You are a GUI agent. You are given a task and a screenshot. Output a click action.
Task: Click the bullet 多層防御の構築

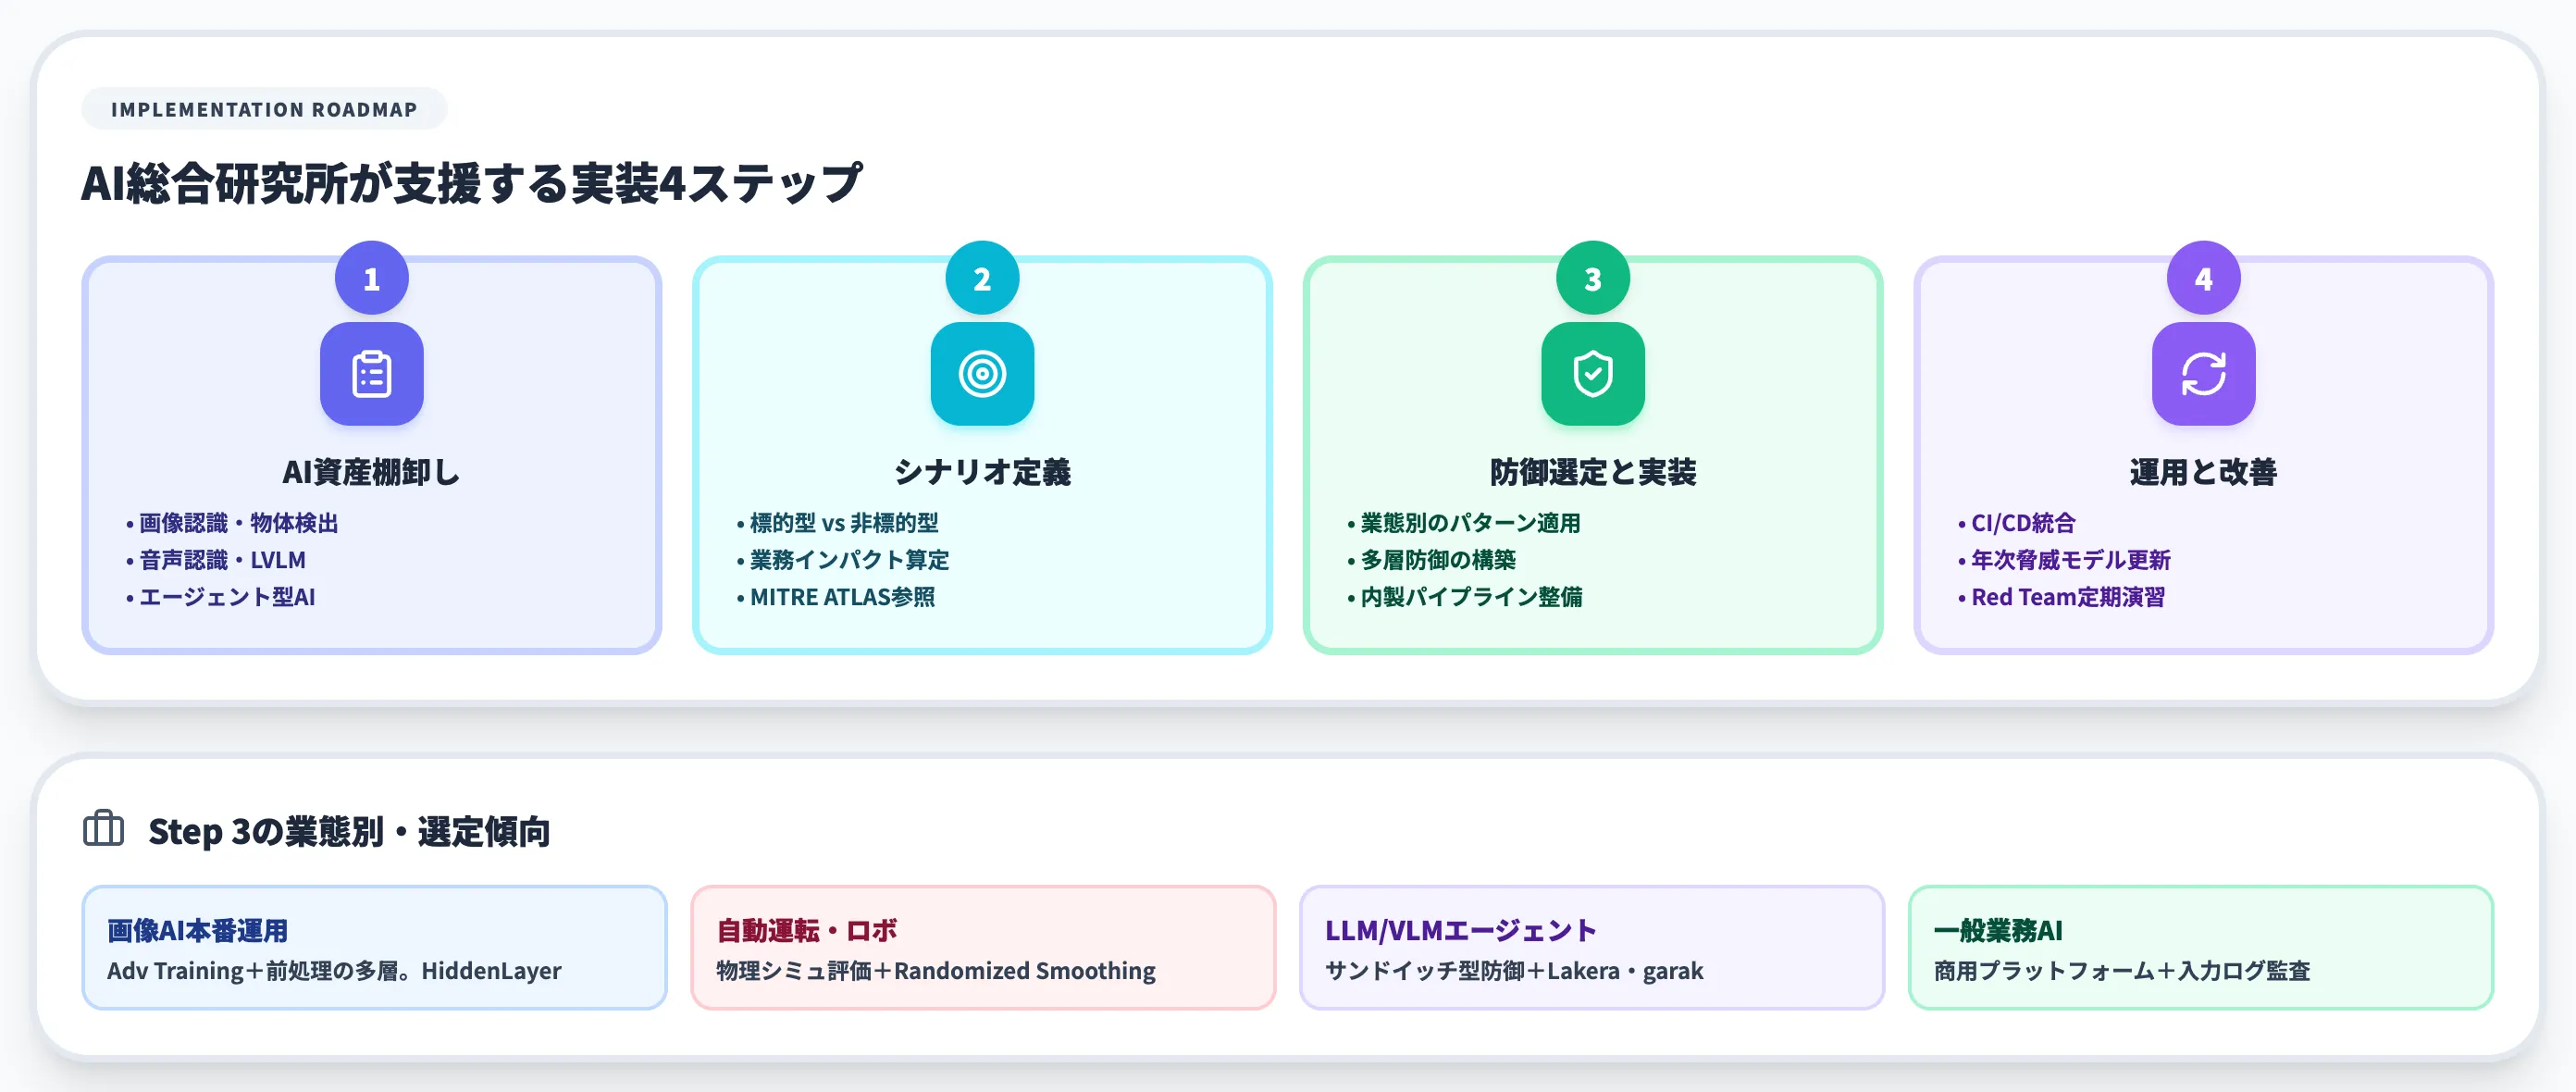pos(1431,560)
